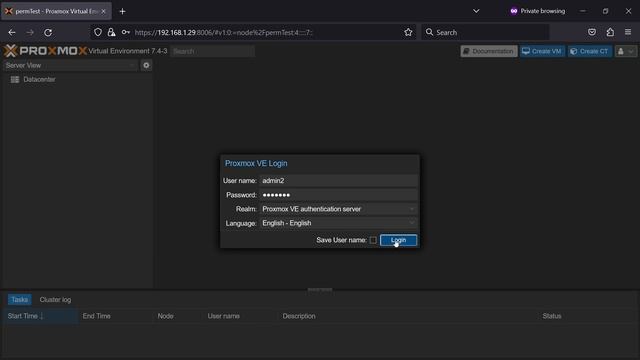Click Create VM button

(542, 51)
